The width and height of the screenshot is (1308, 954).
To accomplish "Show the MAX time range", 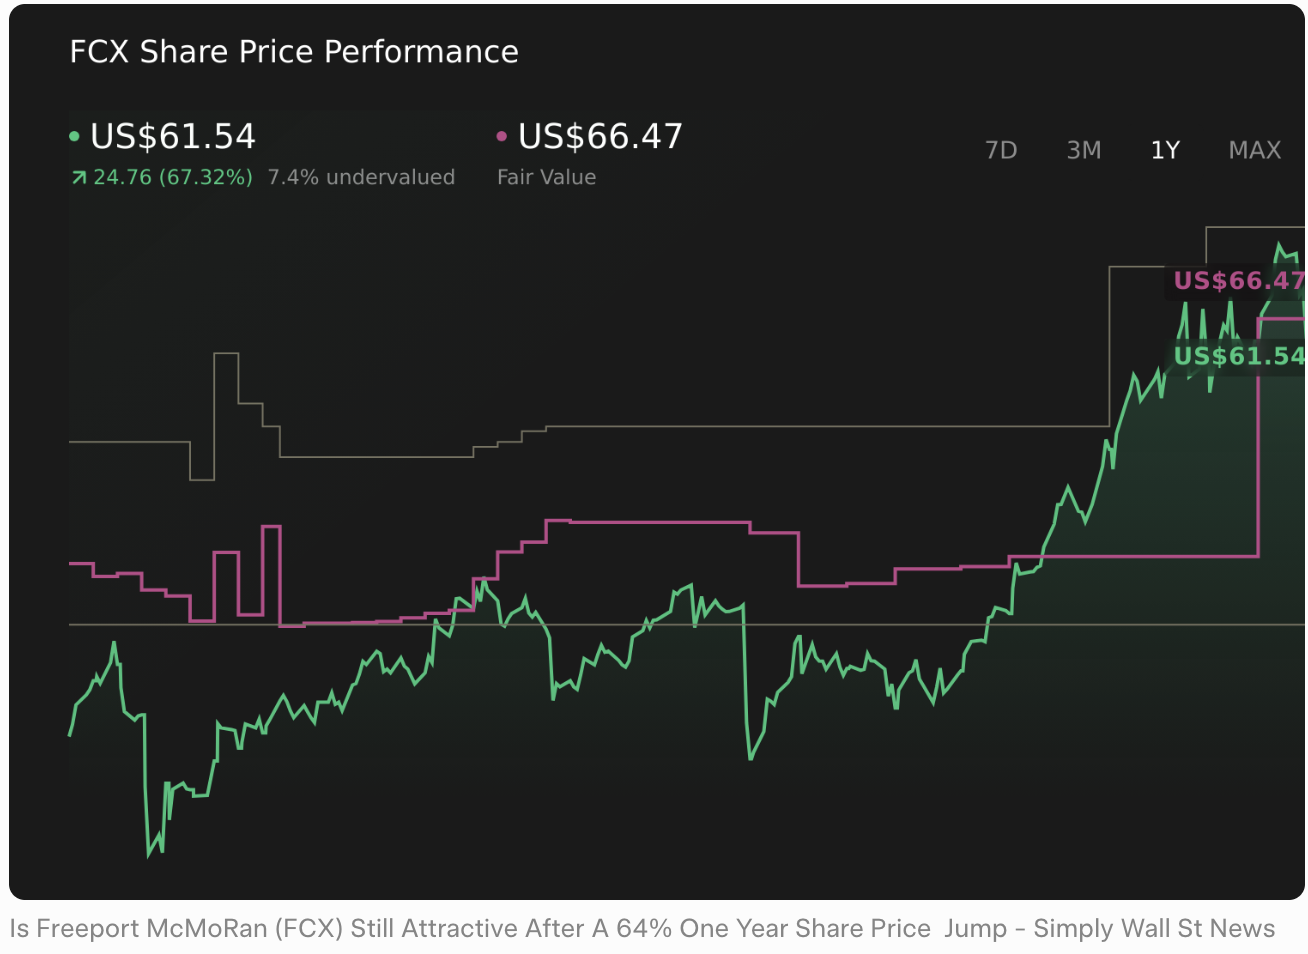I will [x=1254, y=150].
